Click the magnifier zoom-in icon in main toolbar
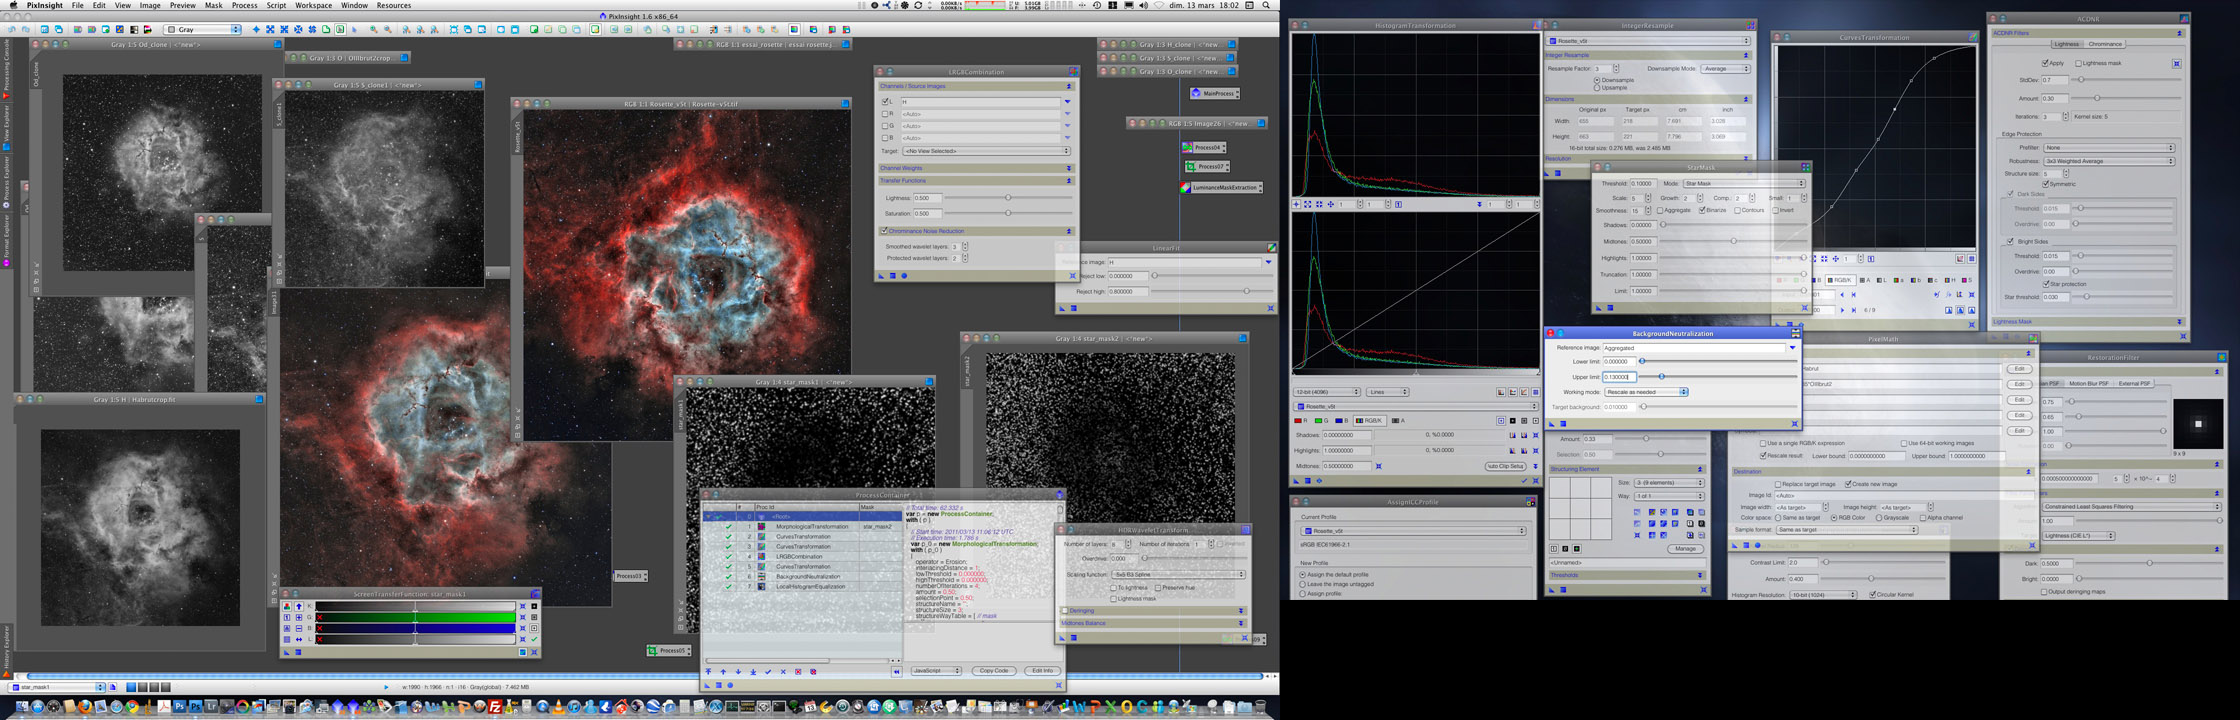Image resolution: width=2240 pixels, height=720 pixels. coord(373,29)
